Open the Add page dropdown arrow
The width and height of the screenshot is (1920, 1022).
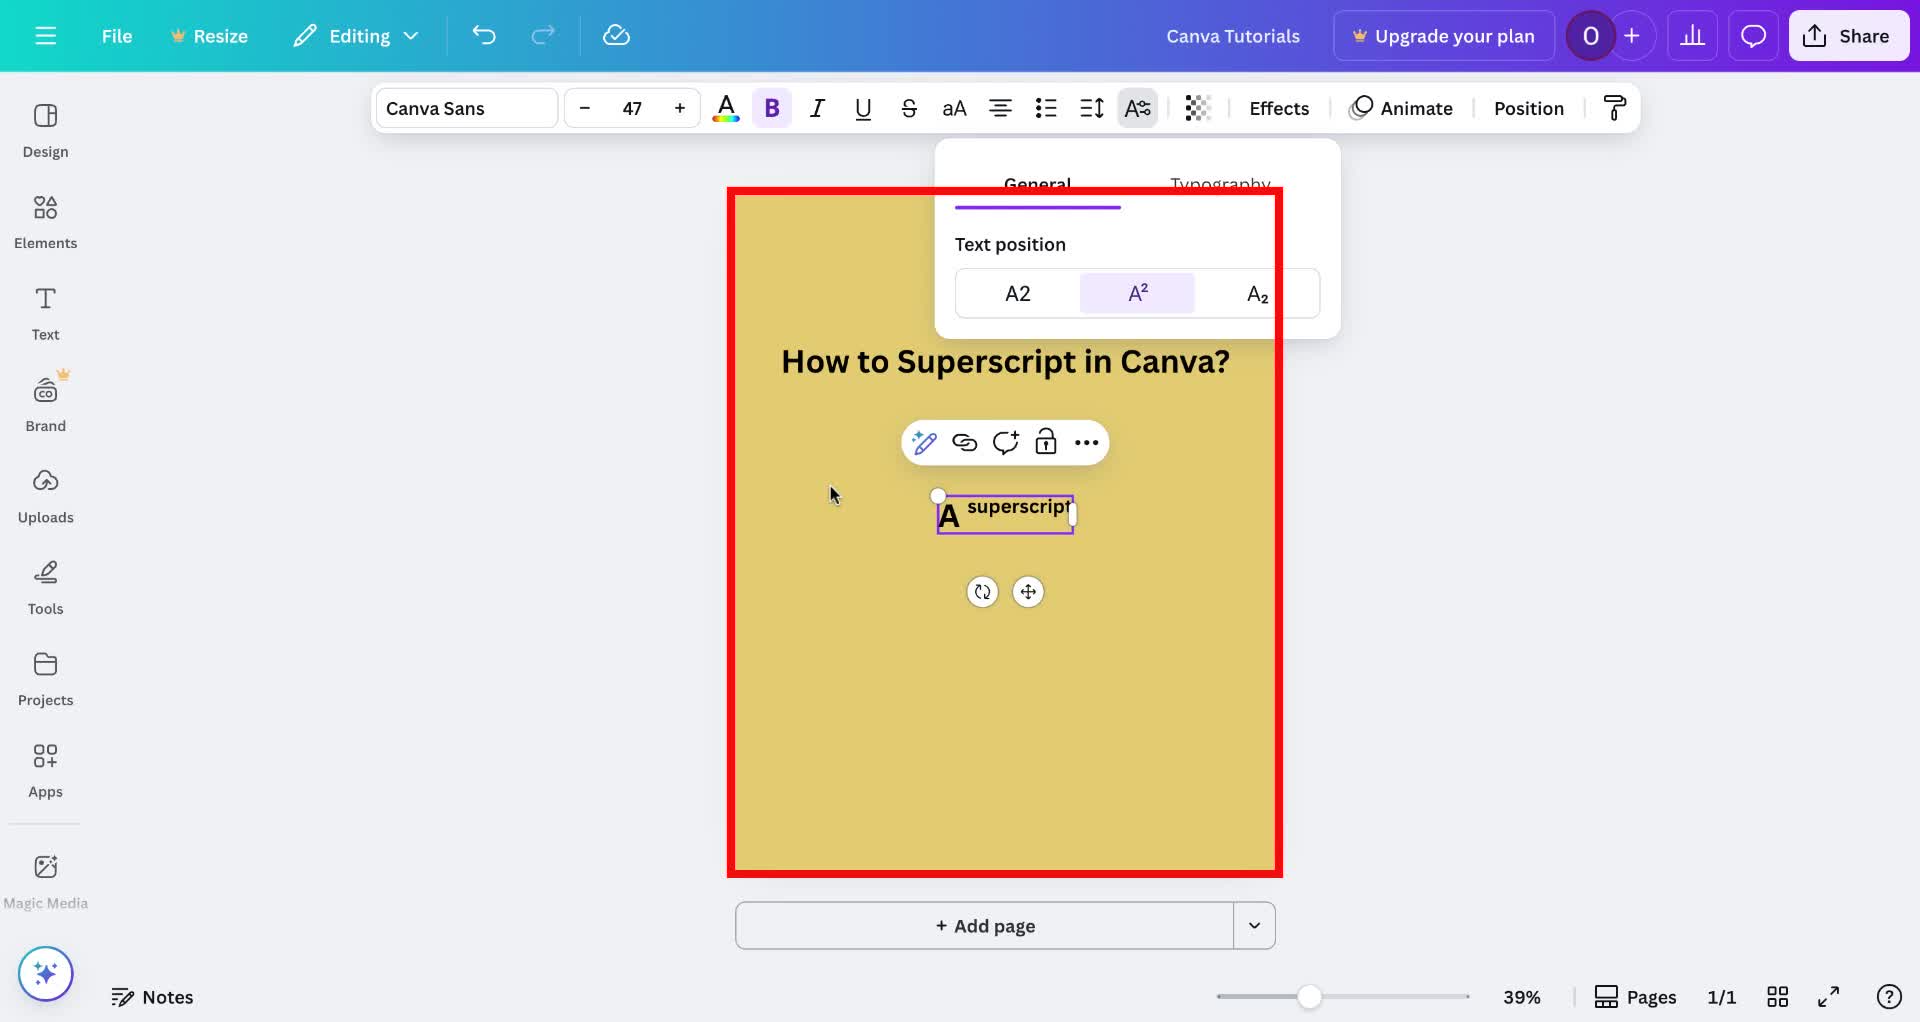pos(1254,926)
